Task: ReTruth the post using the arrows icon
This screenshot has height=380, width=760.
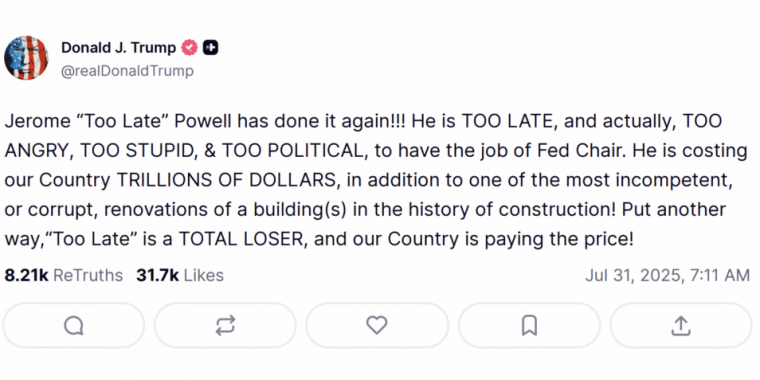Action: click(x=225, y=325)
